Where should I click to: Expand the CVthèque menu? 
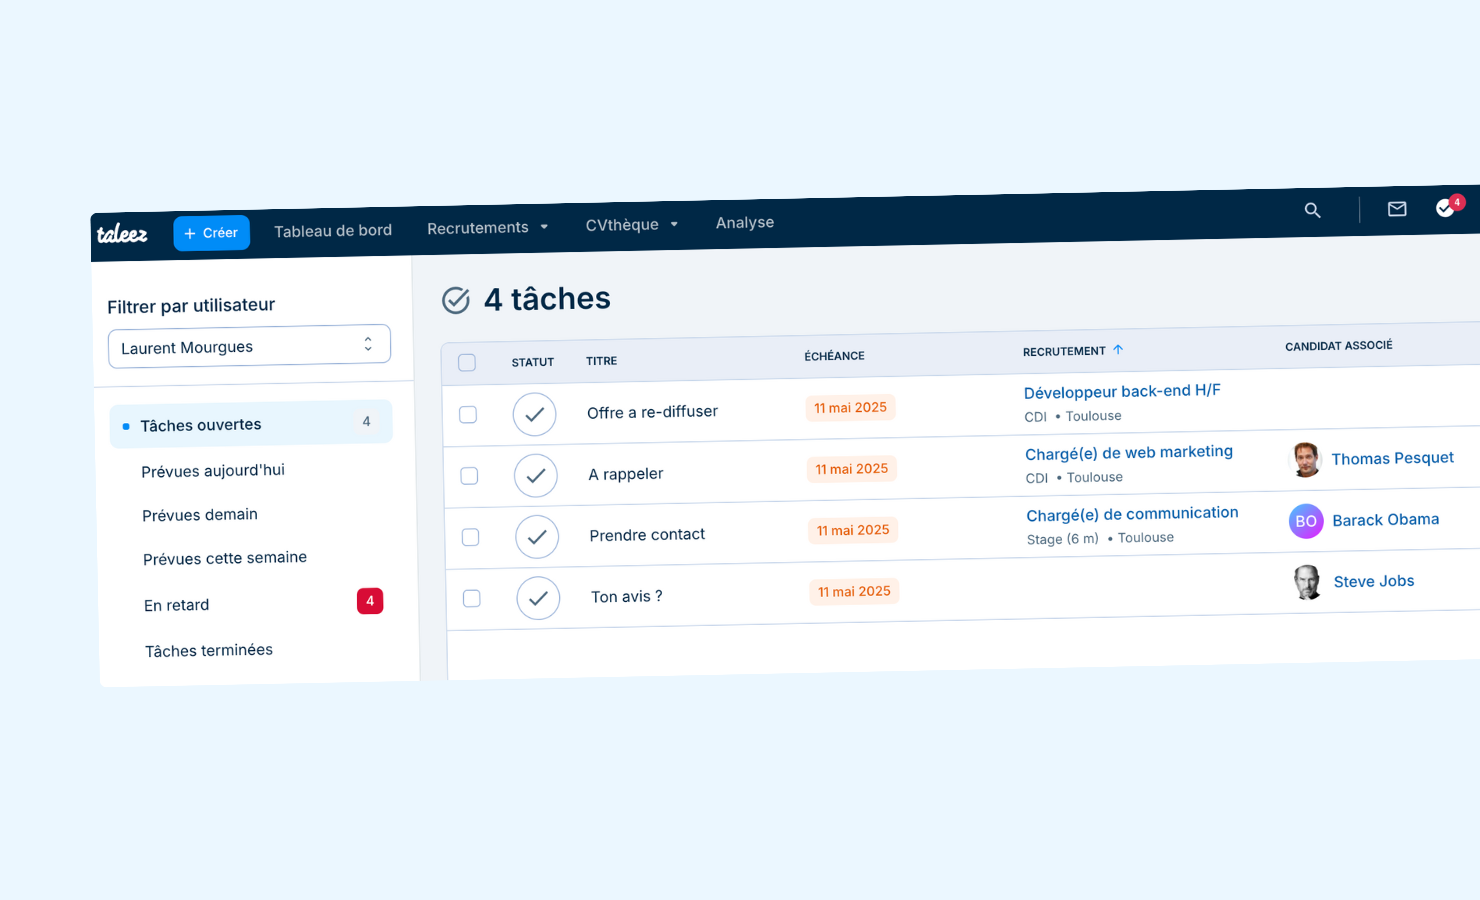coord(632,225)
